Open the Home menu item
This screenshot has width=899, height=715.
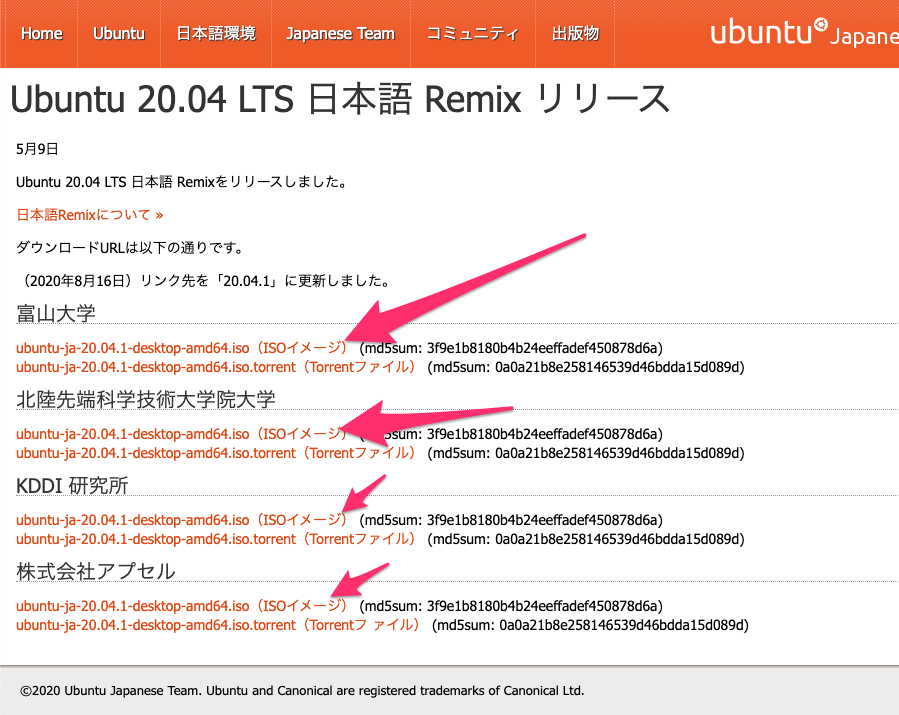point(41,33)
